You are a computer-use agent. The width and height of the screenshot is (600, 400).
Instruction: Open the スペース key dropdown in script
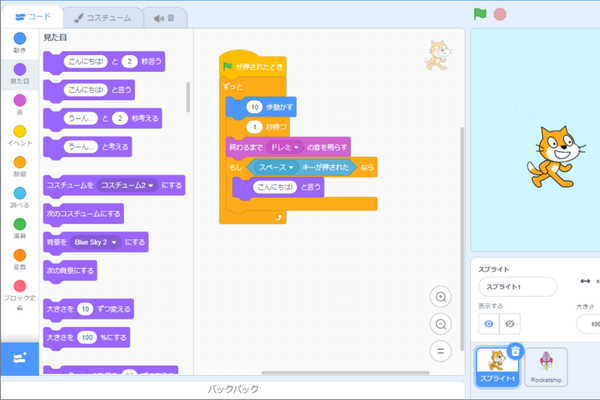pos(276,167)
